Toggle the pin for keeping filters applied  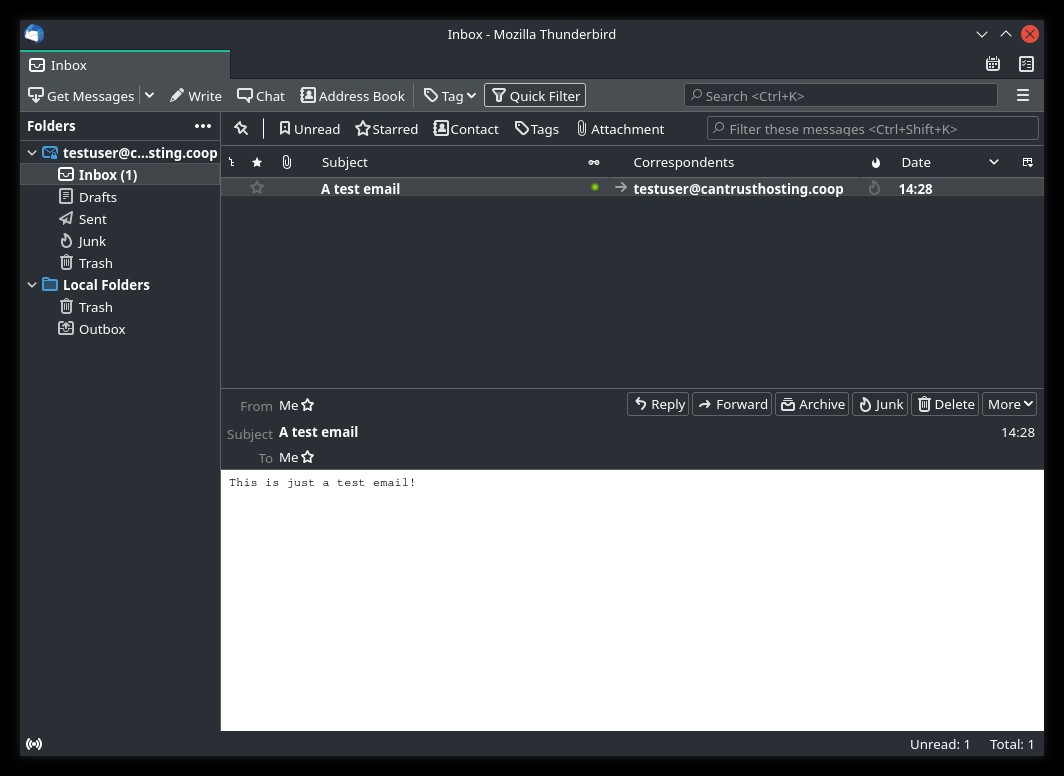click(x=241, y=128)
